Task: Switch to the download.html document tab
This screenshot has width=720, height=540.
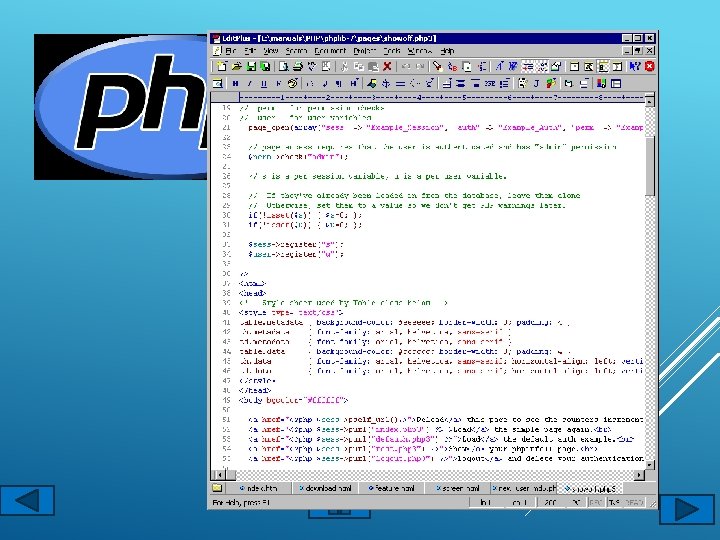Action: click(325, 488)
